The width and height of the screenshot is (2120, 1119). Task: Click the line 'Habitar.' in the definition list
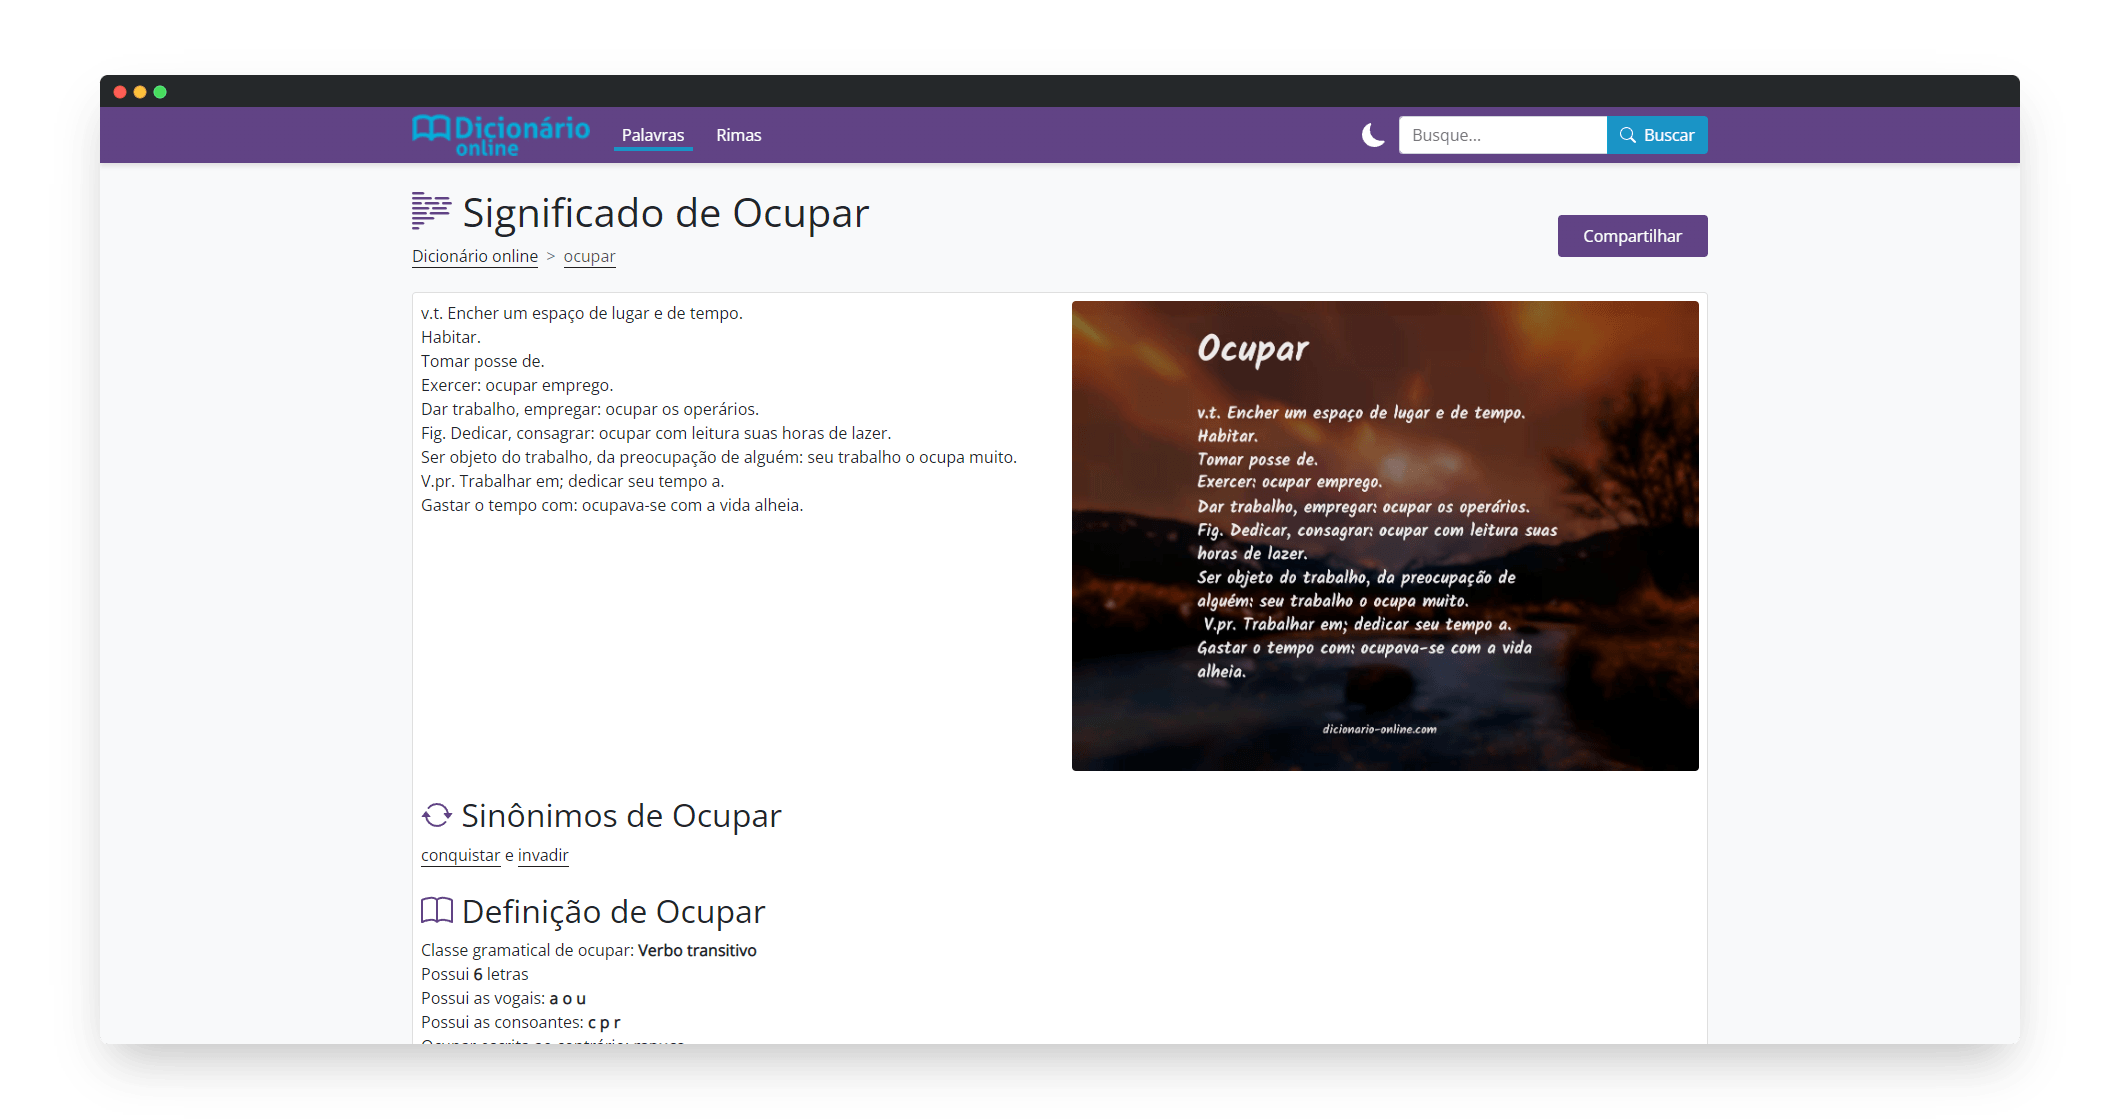451,337
